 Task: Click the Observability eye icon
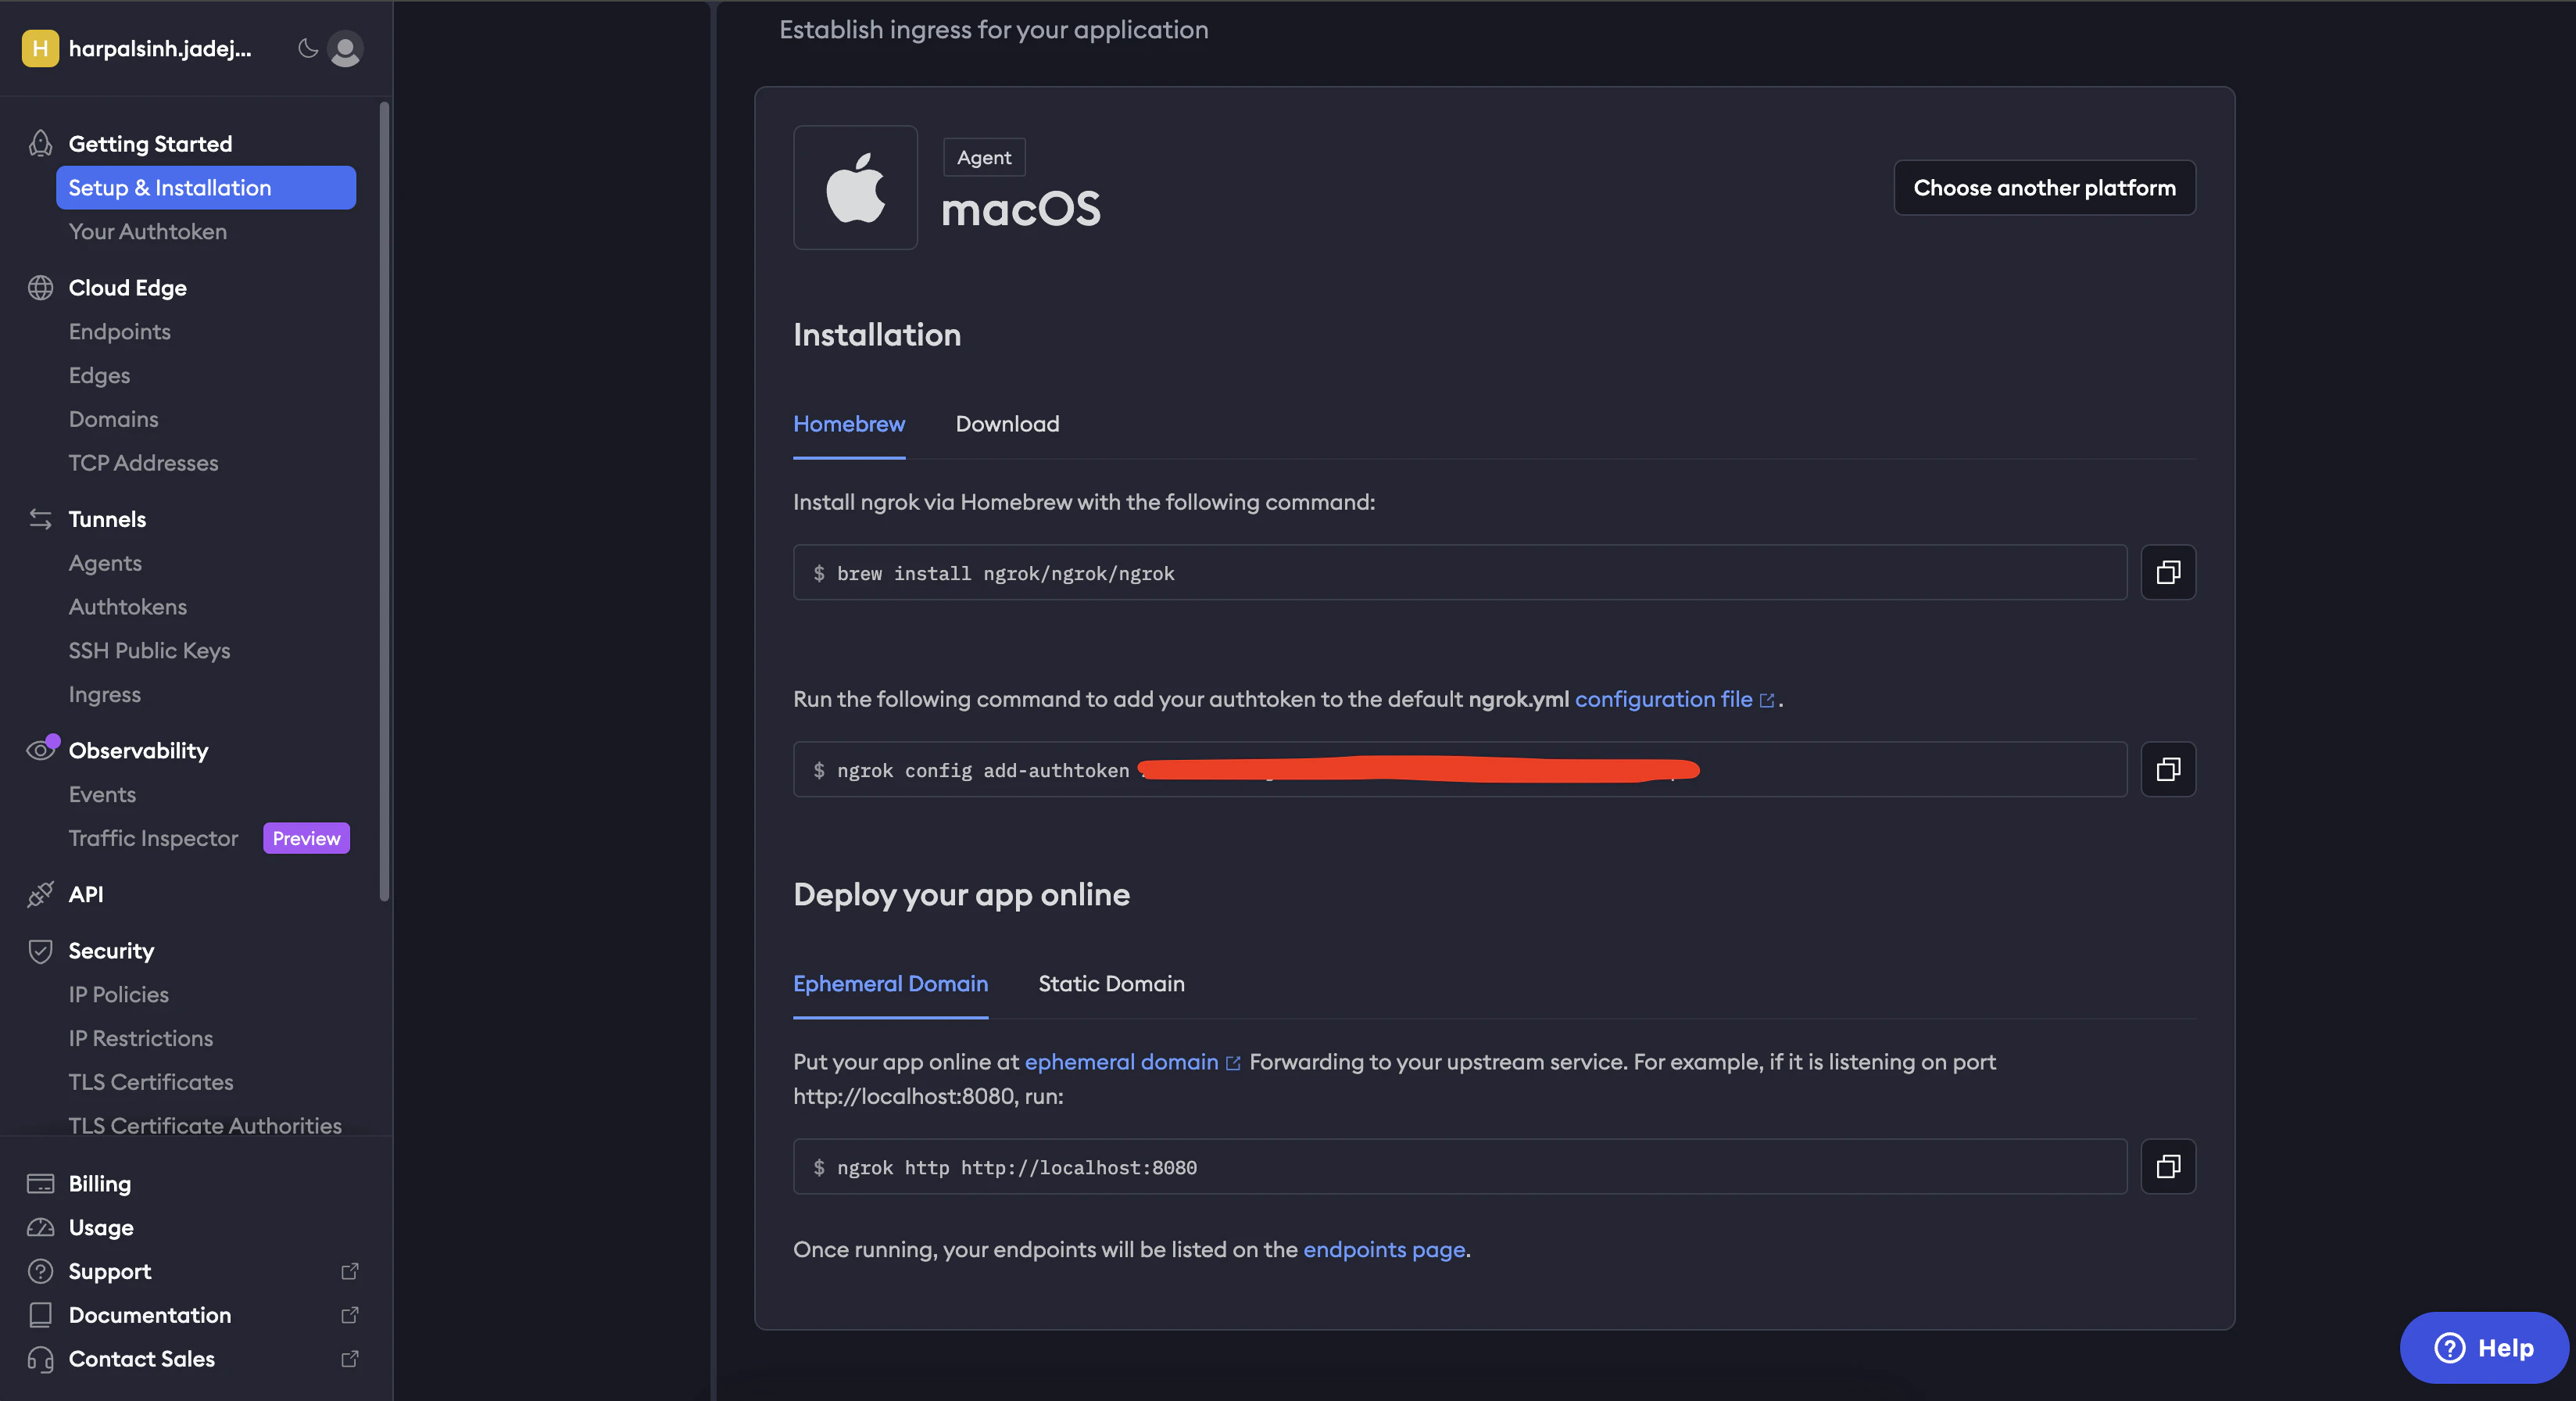(x=40, y=750)
